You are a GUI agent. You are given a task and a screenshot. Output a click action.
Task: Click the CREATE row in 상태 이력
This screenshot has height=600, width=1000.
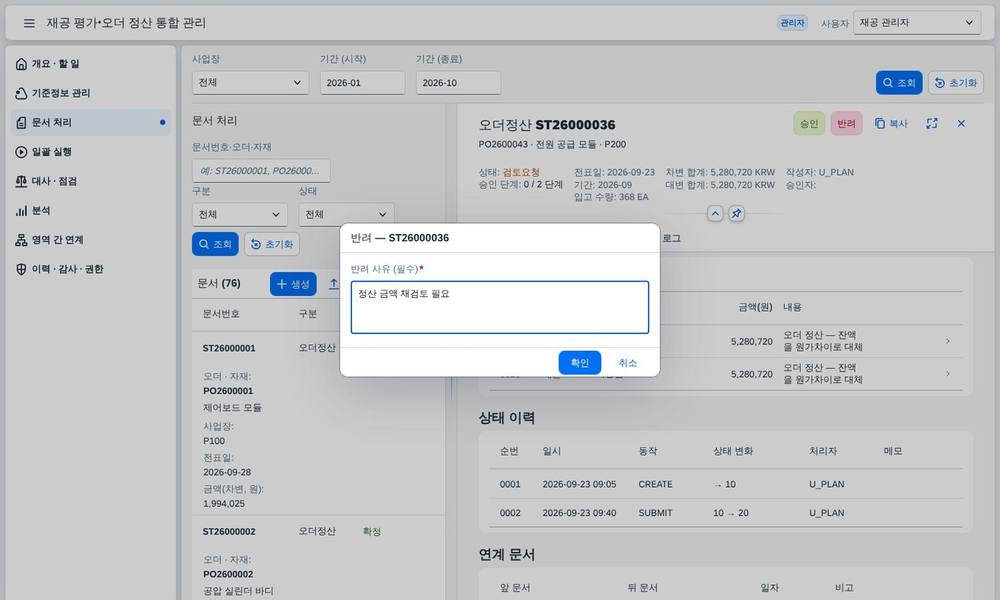pos(726,484)
